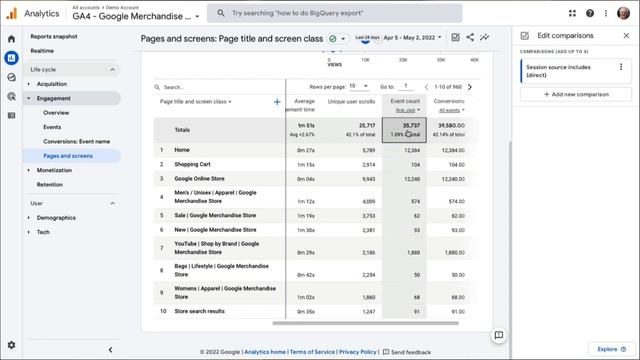Open Google apps grid icon
The height and width of the screenshot is (360, 640).
(x=572, y=13)
